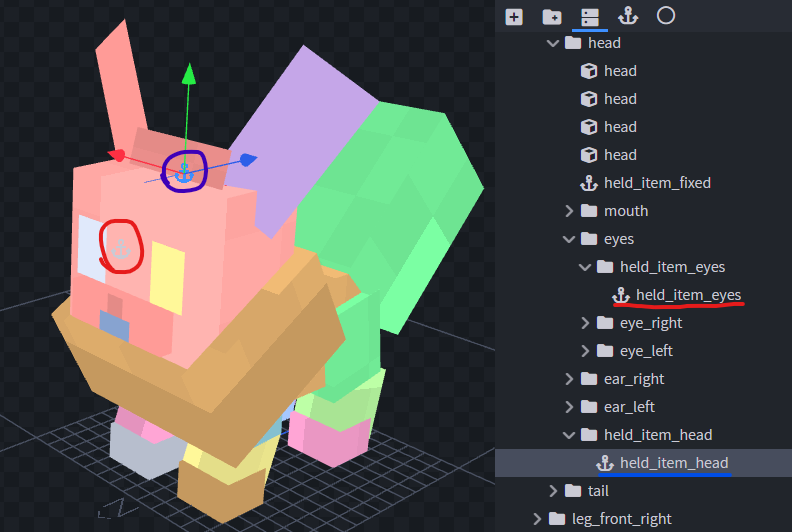
Task: Click the anchor icon of held_item_eyes locator
Action: tap(621, 295)
